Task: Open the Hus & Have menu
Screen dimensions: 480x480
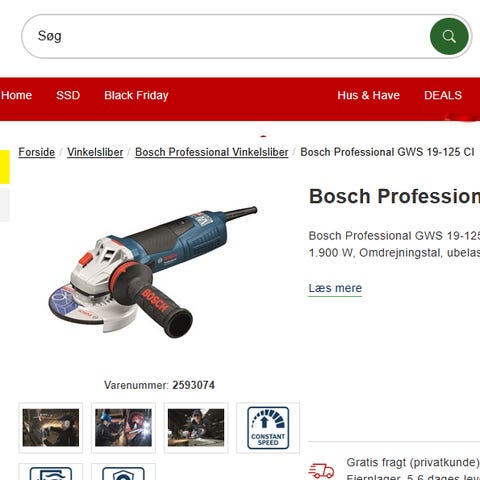Action: coord(368,95)
